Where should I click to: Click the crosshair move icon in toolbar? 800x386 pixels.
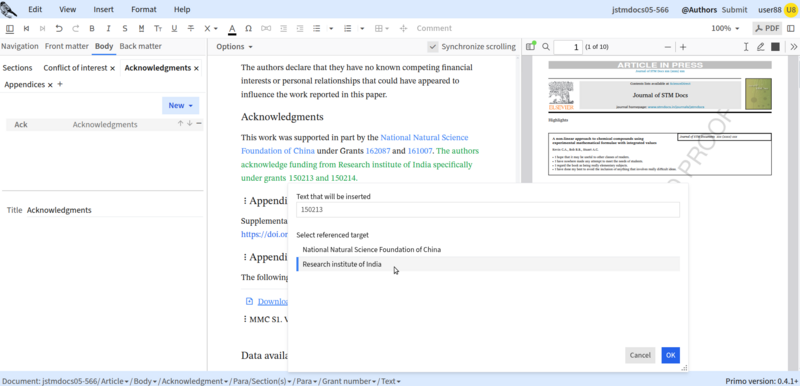pyautogui.click(x=404, y=29)
